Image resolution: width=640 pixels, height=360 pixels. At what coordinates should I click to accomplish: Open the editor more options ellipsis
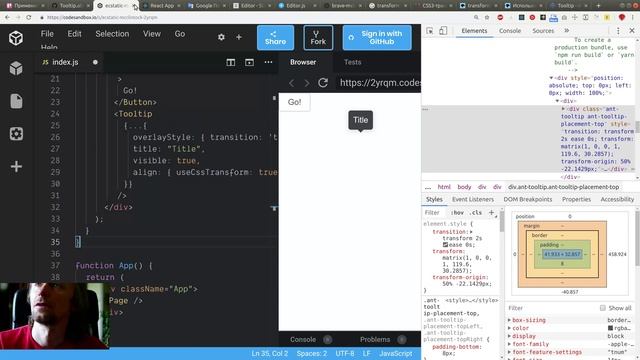(x=268, y=62)
